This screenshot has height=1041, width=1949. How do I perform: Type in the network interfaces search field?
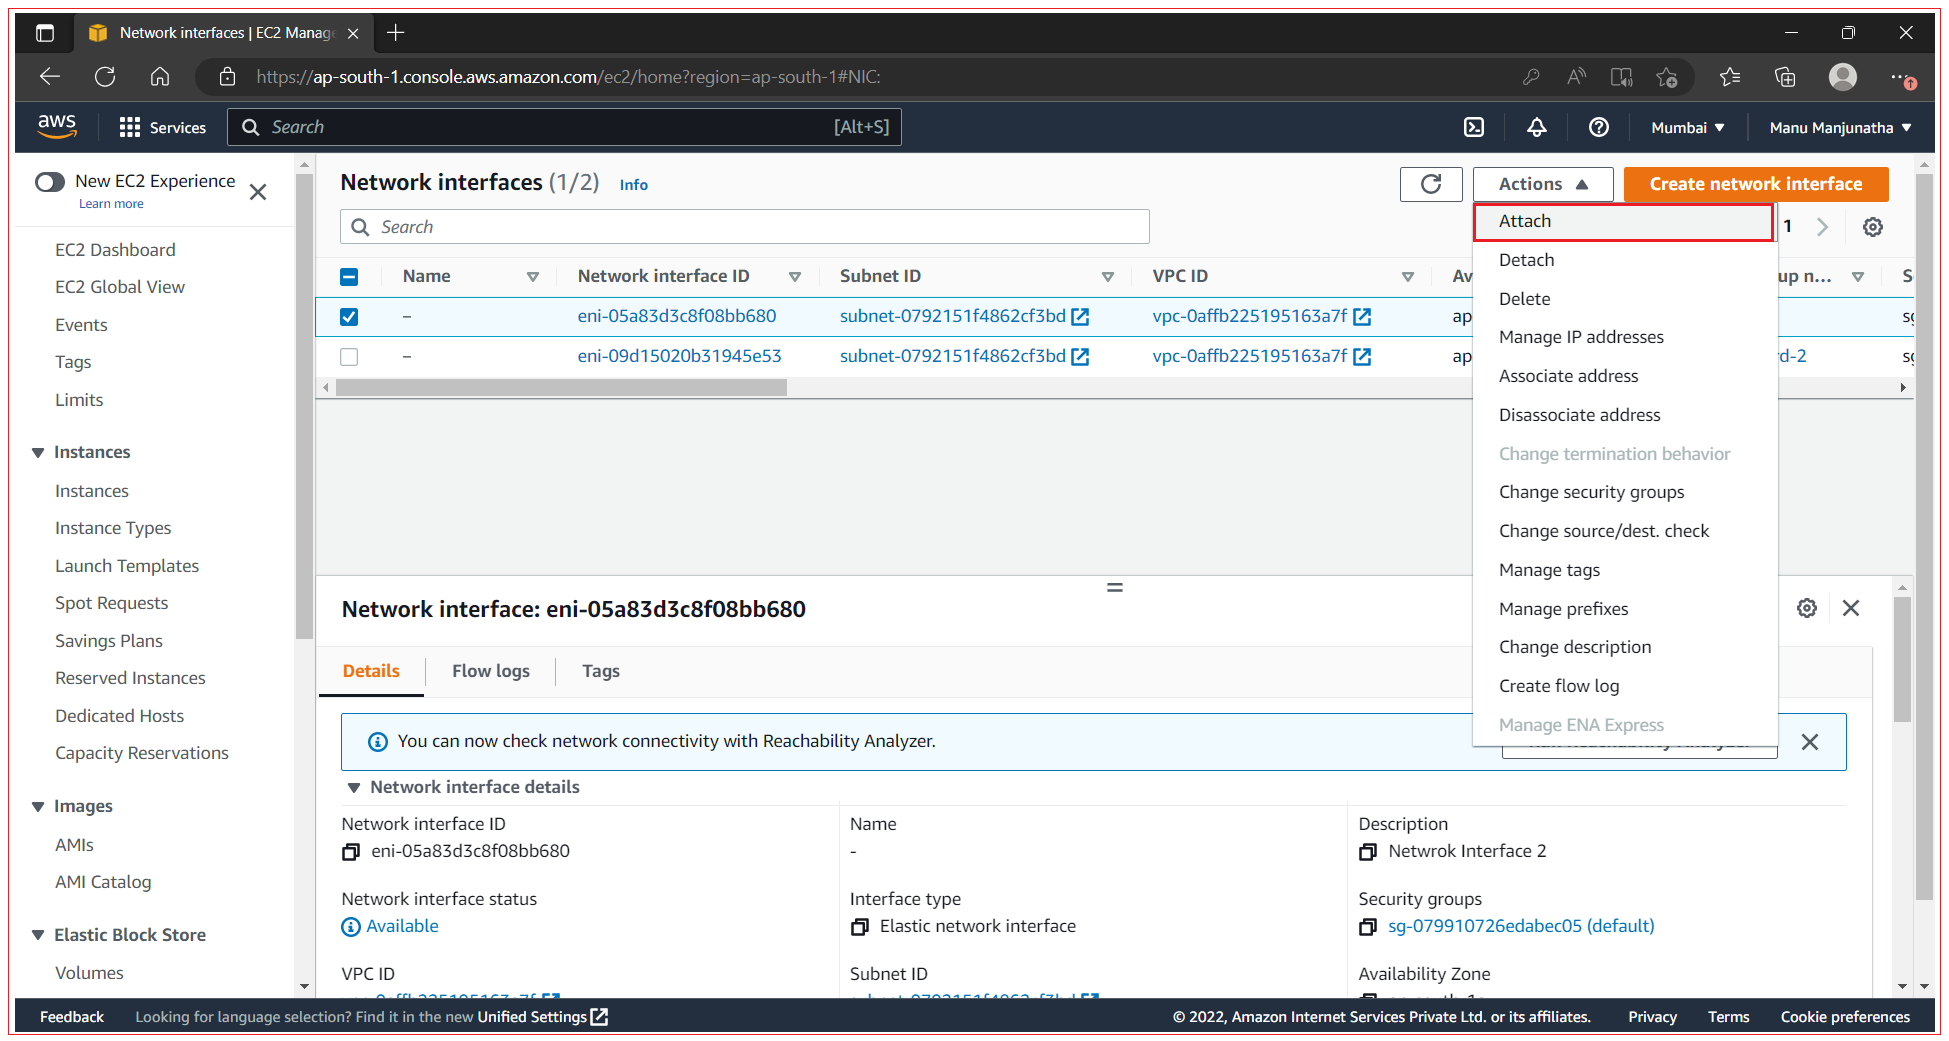744,226
